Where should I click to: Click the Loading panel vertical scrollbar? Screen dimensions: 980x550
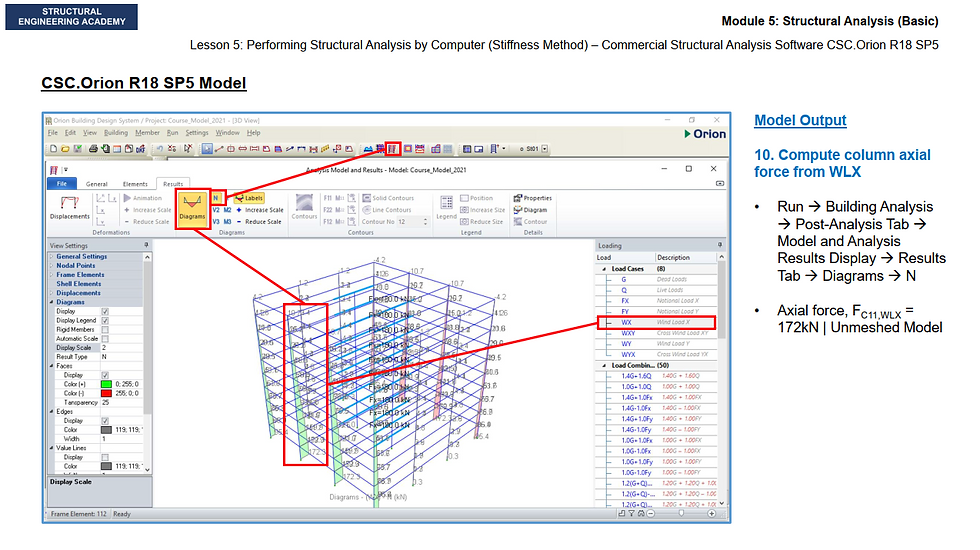coord(721,380)
